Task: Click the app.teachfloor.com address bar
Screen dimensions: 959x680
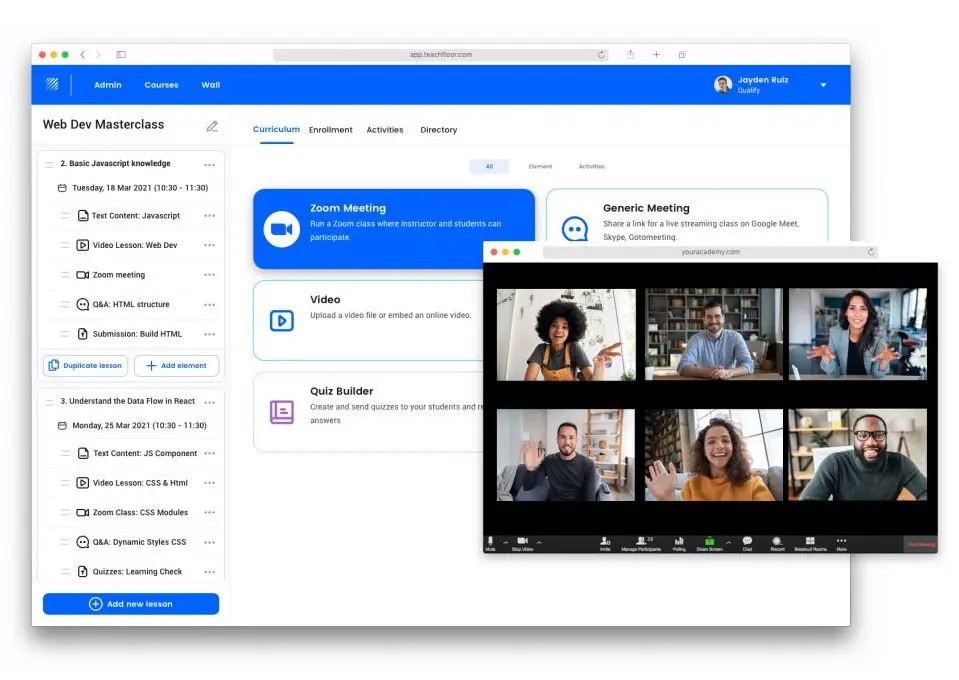Action: tap(441, 54)
